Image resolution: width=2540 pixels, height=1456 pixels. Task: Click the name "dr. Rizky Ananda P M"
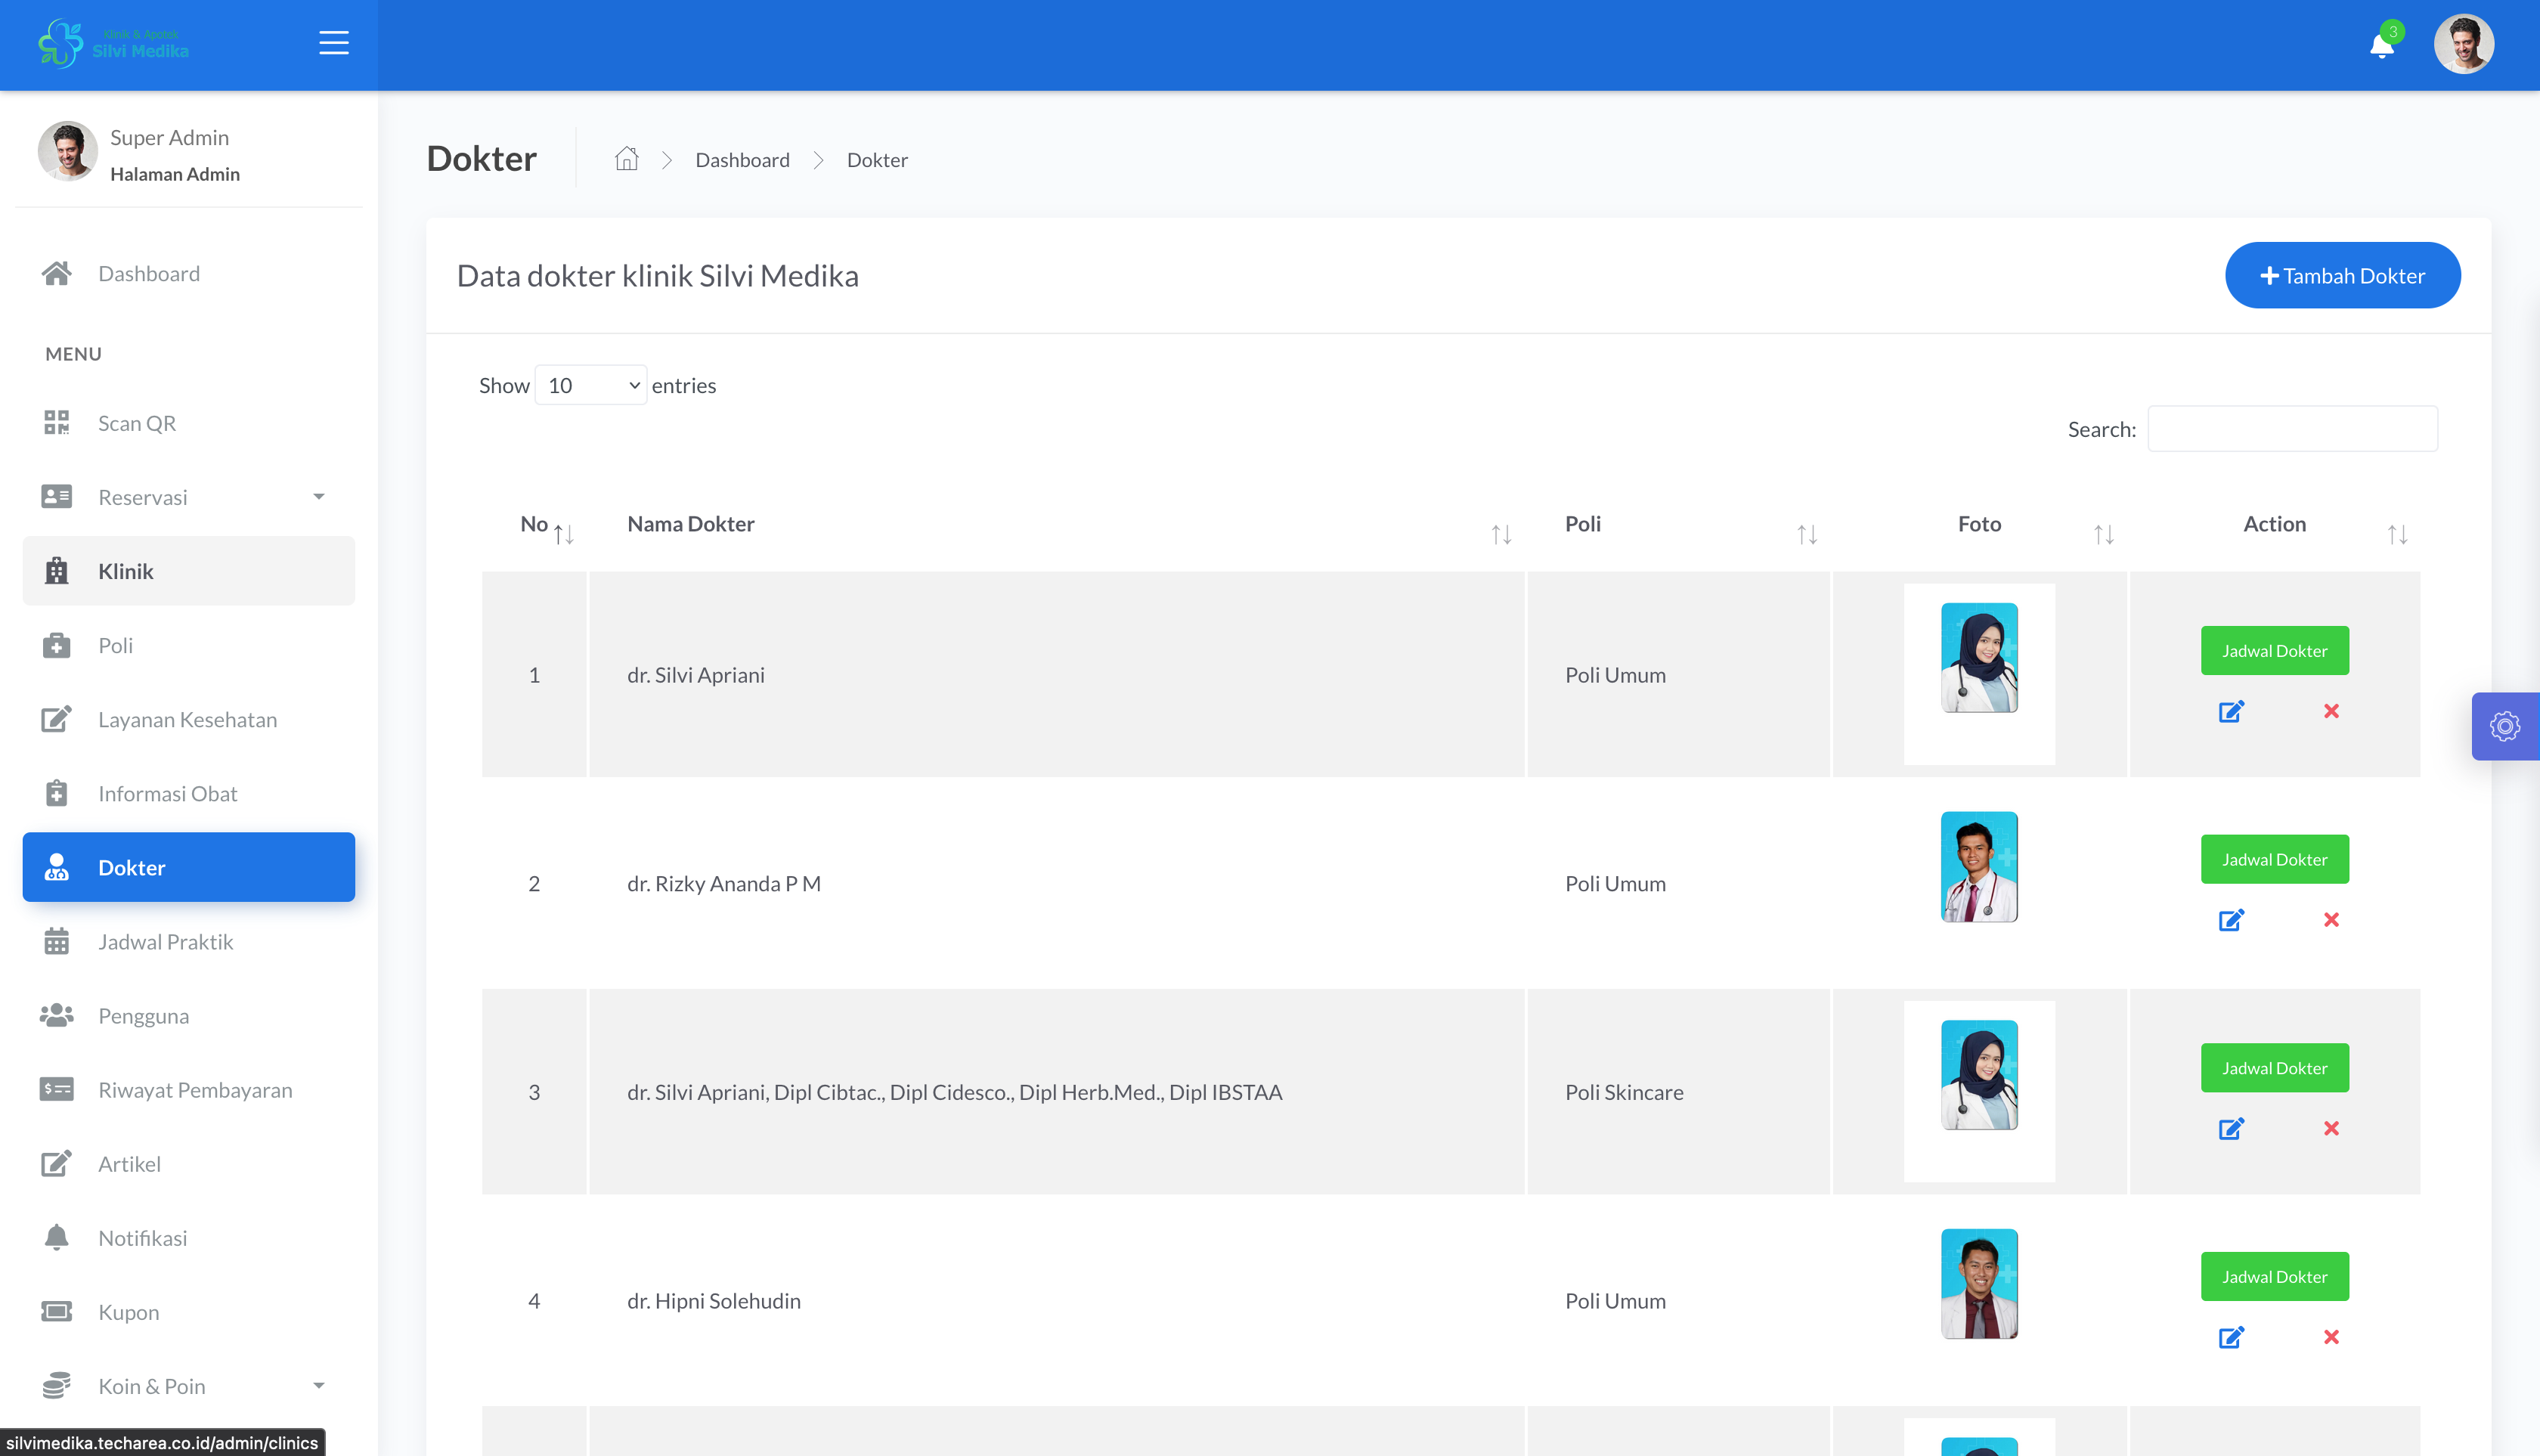pyautogui.click(x=724, y=884)
